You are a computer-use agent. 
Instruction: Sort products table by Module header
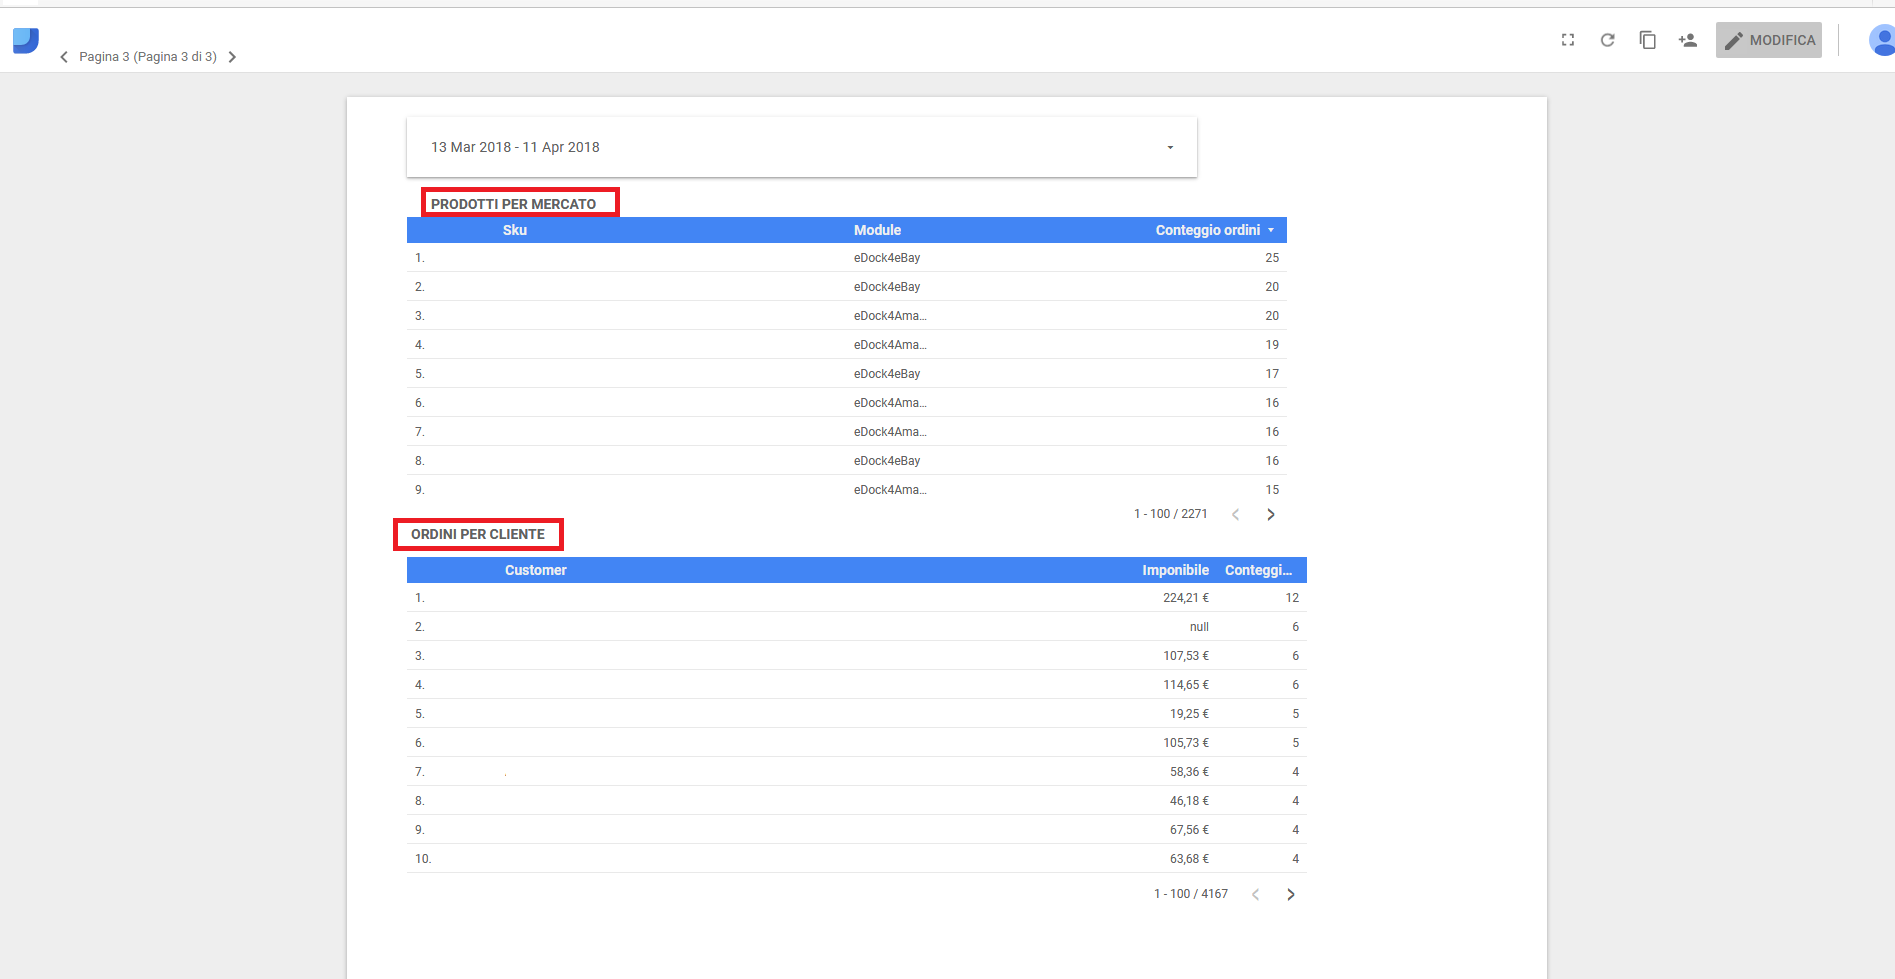click(877, 230)
